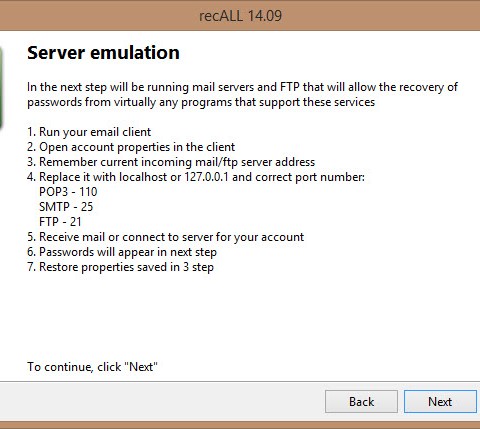Click the FTP - 21 port line

point(60,222)
